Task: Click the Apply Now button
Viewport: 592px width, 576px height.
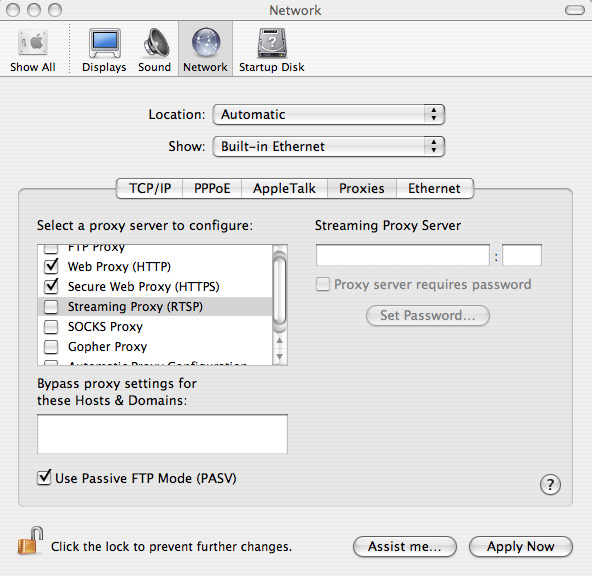Action: [521, 546]
